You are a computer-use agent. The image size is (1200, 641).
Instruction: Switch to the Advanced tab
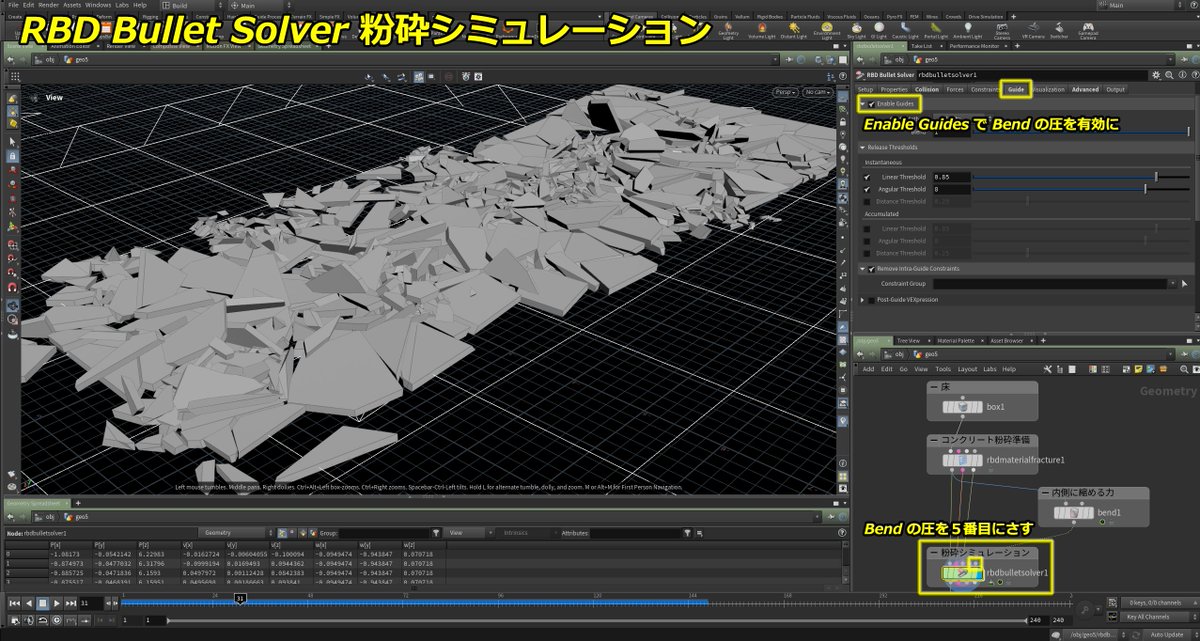[x=1085, y=89]
